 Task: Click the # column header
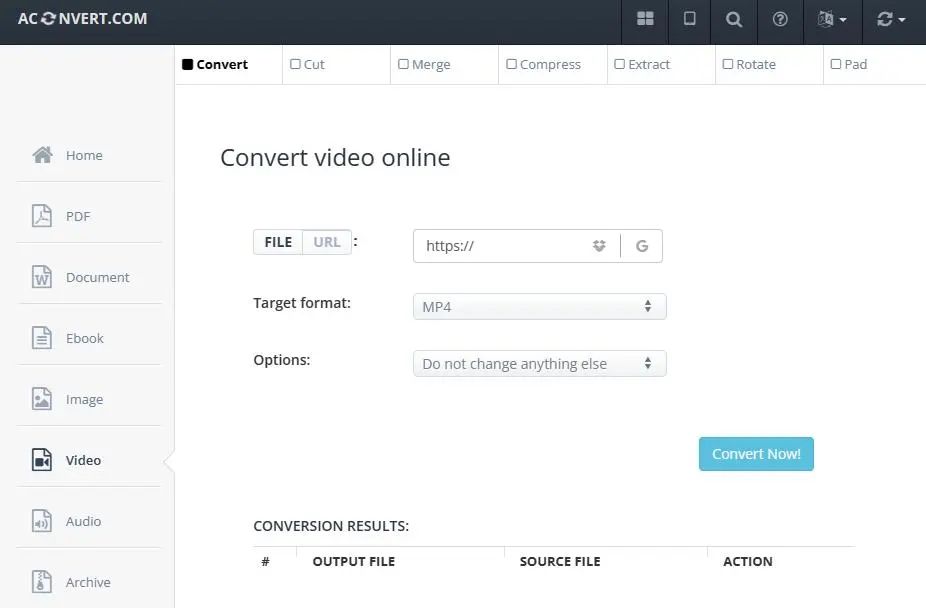point(265,561)
